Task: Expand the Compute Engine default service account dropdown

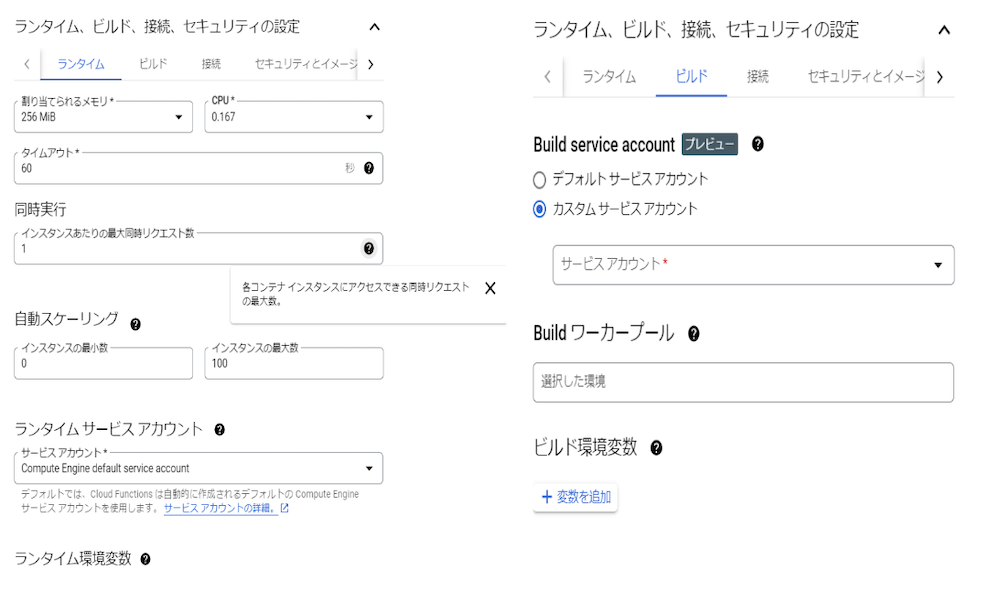Action: 198,468
